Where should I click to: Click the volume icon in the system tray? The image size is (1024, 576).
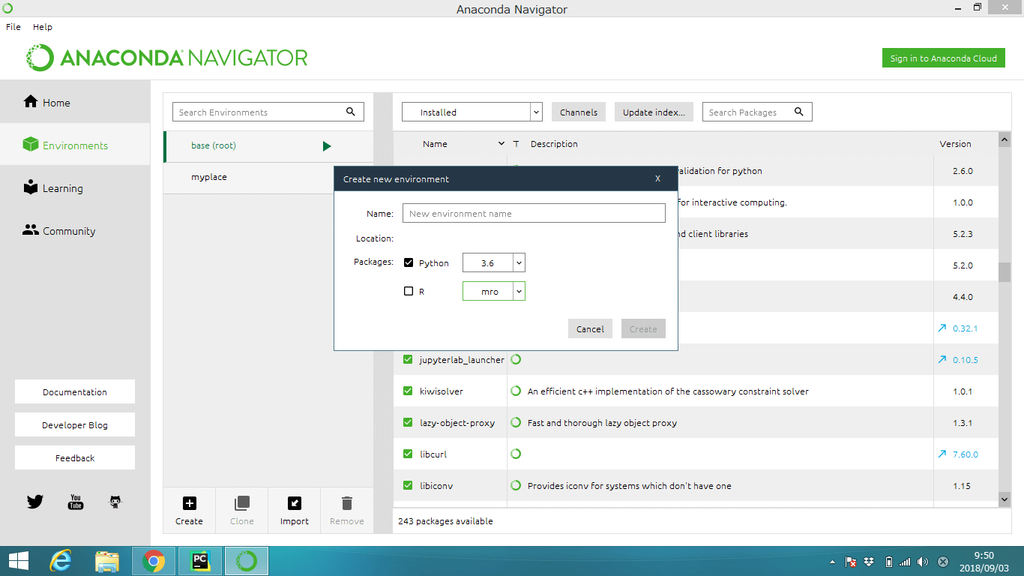point(922,562)
